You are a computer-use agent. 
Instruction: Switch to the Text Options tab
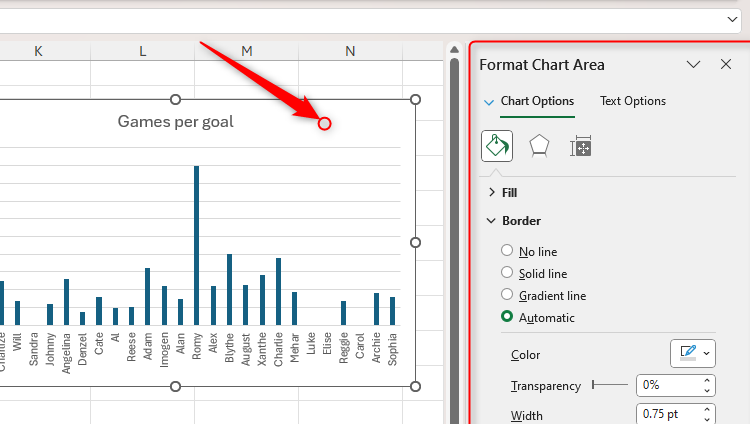point(632,101)
